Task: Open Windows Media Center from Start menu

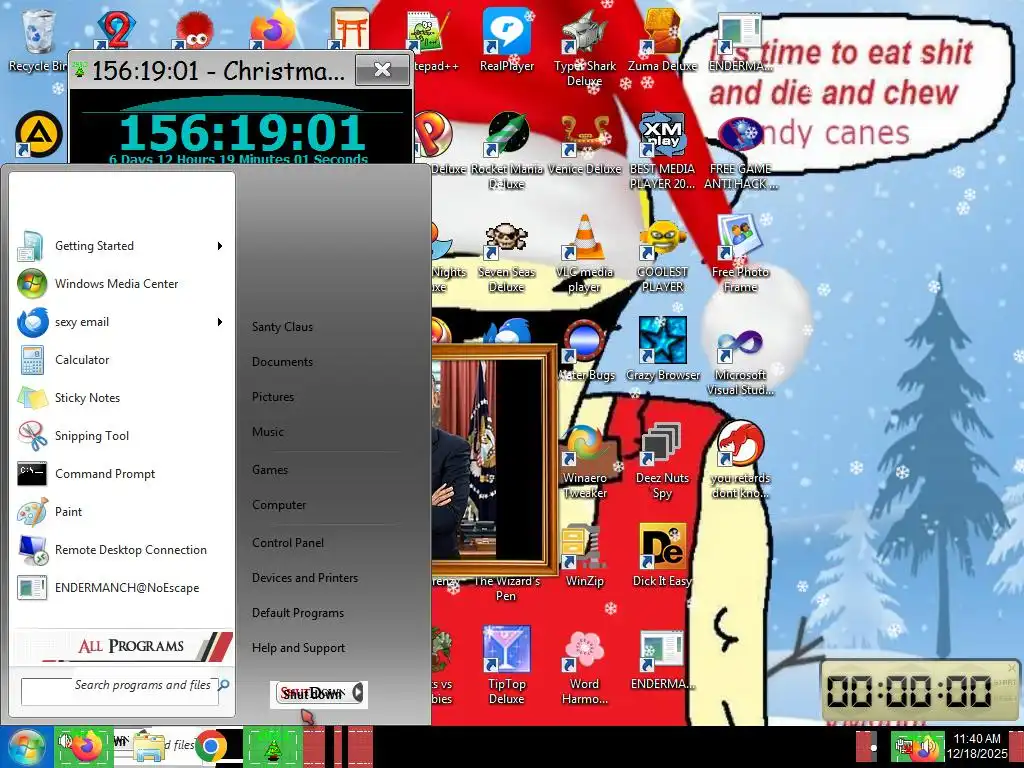Action: (121, 284)
